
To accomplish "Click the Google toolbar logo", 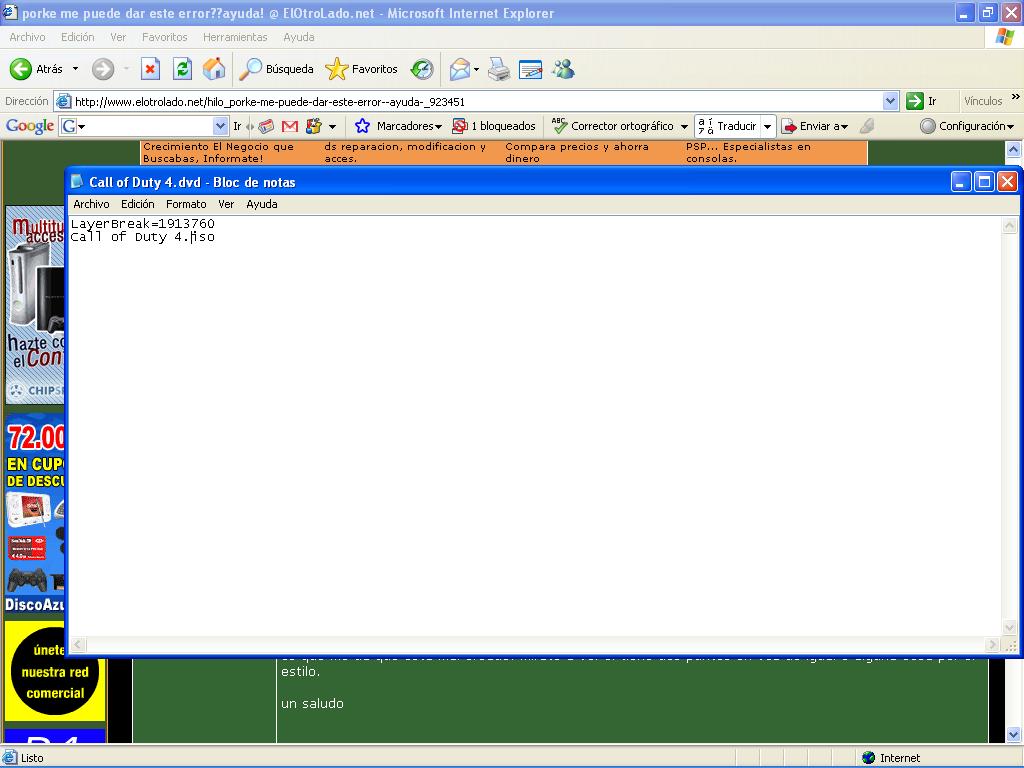I will 29,126.
